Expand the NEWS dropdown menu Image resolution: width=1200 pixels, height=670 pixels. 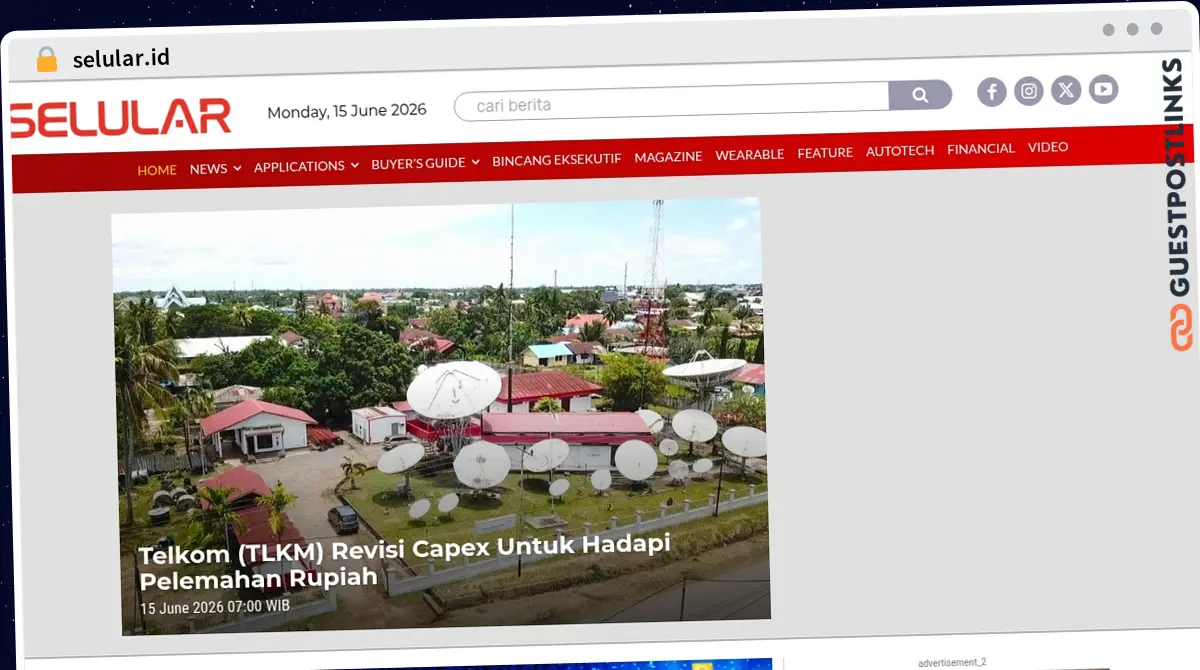215,169
